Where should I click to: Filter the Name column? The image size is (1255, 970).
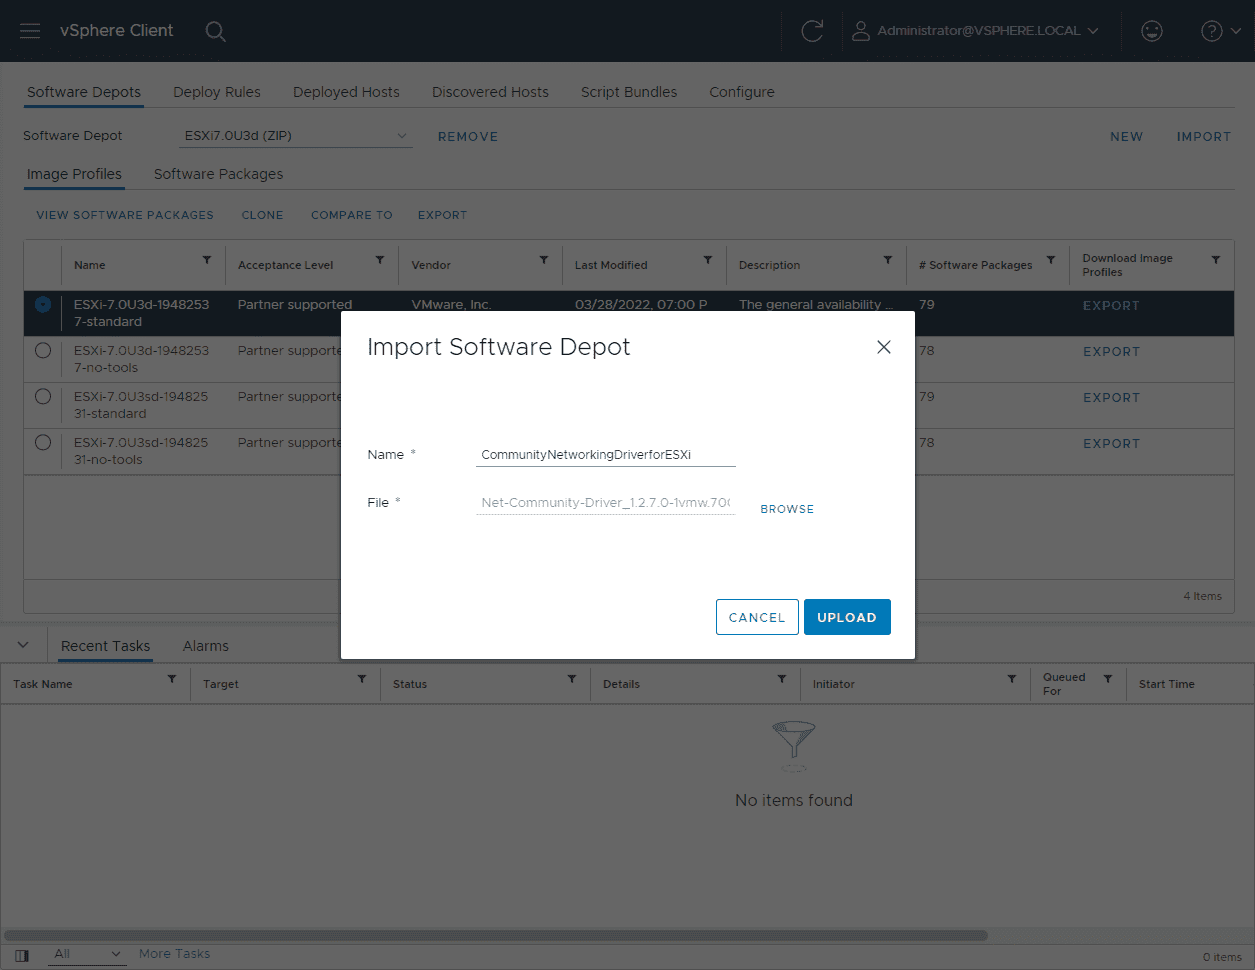tap(207, 260)
